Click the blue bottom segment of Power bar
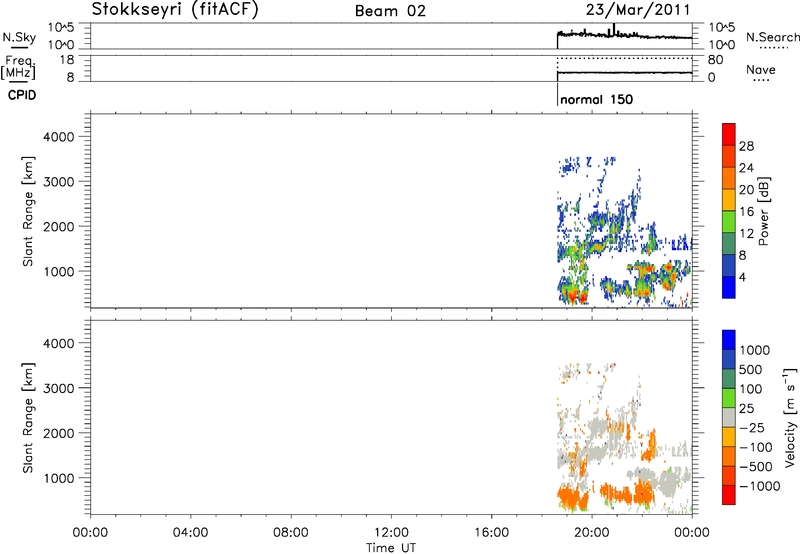This screenshot has width=800, height=554. pyautogui.click(x=729, y=287)
